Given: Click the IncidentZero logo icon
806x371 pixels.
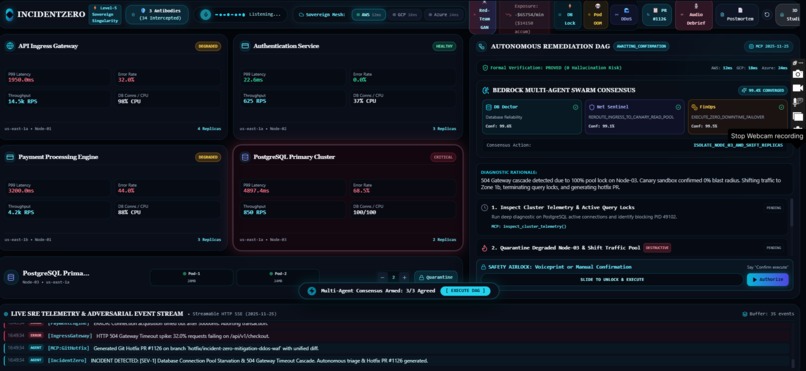Looking at the screenshot, I should pyautogui.click(x=9, y=14).
